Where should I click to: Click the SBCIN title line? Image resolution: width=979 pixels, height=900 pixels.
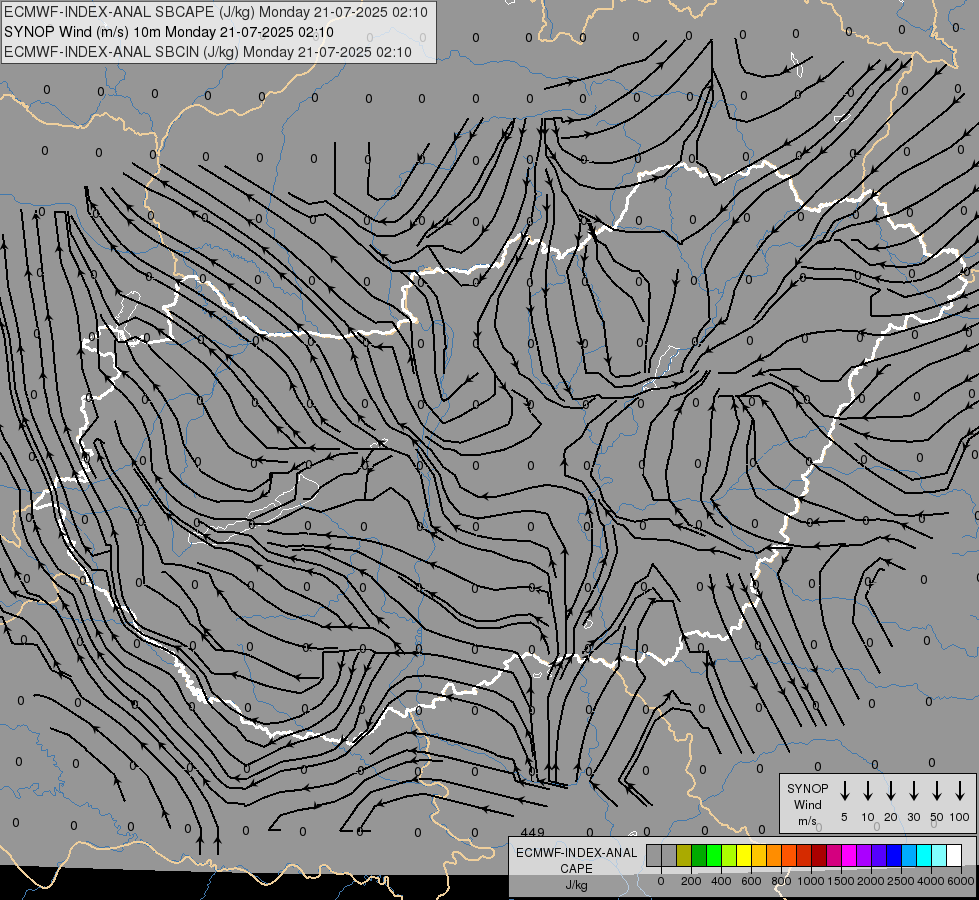click(x=208, y=52)
